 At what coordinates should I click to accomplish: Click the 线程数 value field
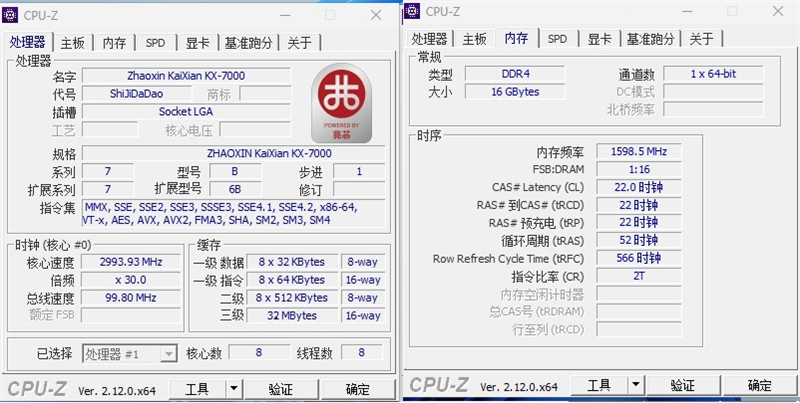(x=362, y=352)
